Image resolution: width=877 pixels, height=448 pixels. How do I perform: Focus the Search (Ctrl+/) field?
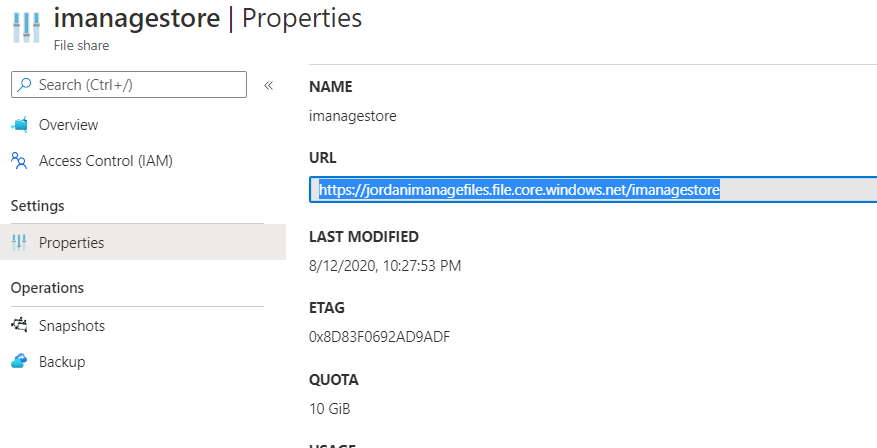coord(135,85)
